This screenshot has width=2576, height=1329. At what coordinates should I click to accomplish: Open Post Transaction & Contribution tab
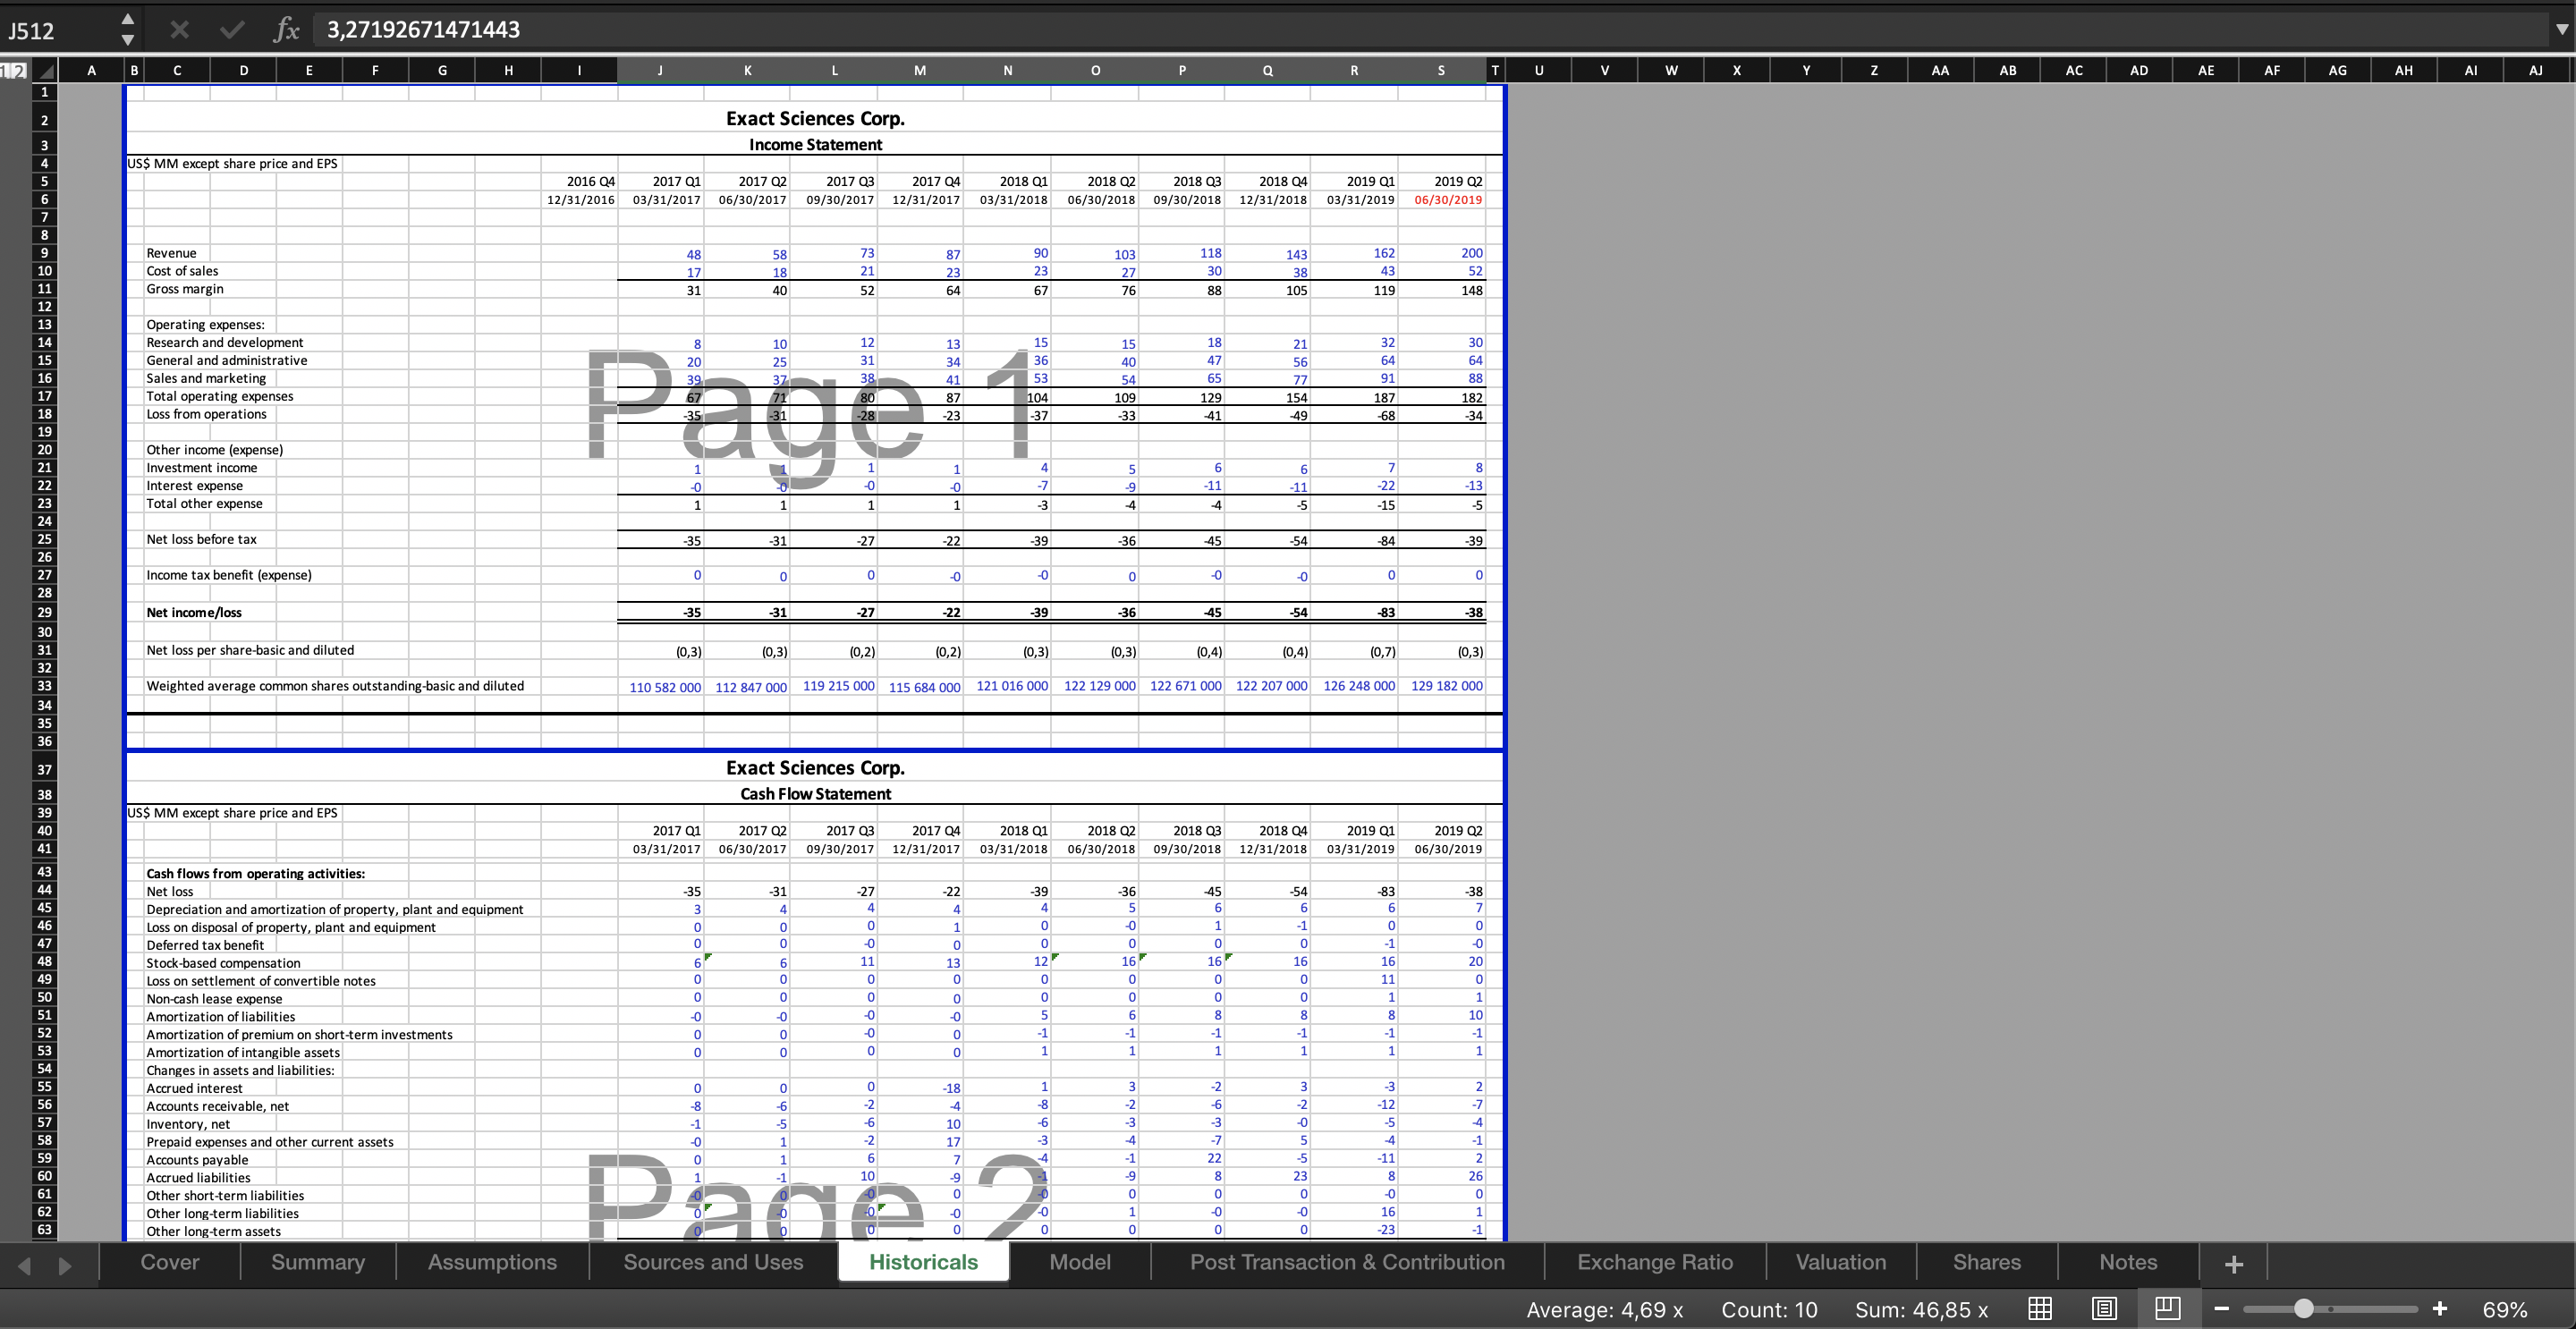click(1347, 1262)
